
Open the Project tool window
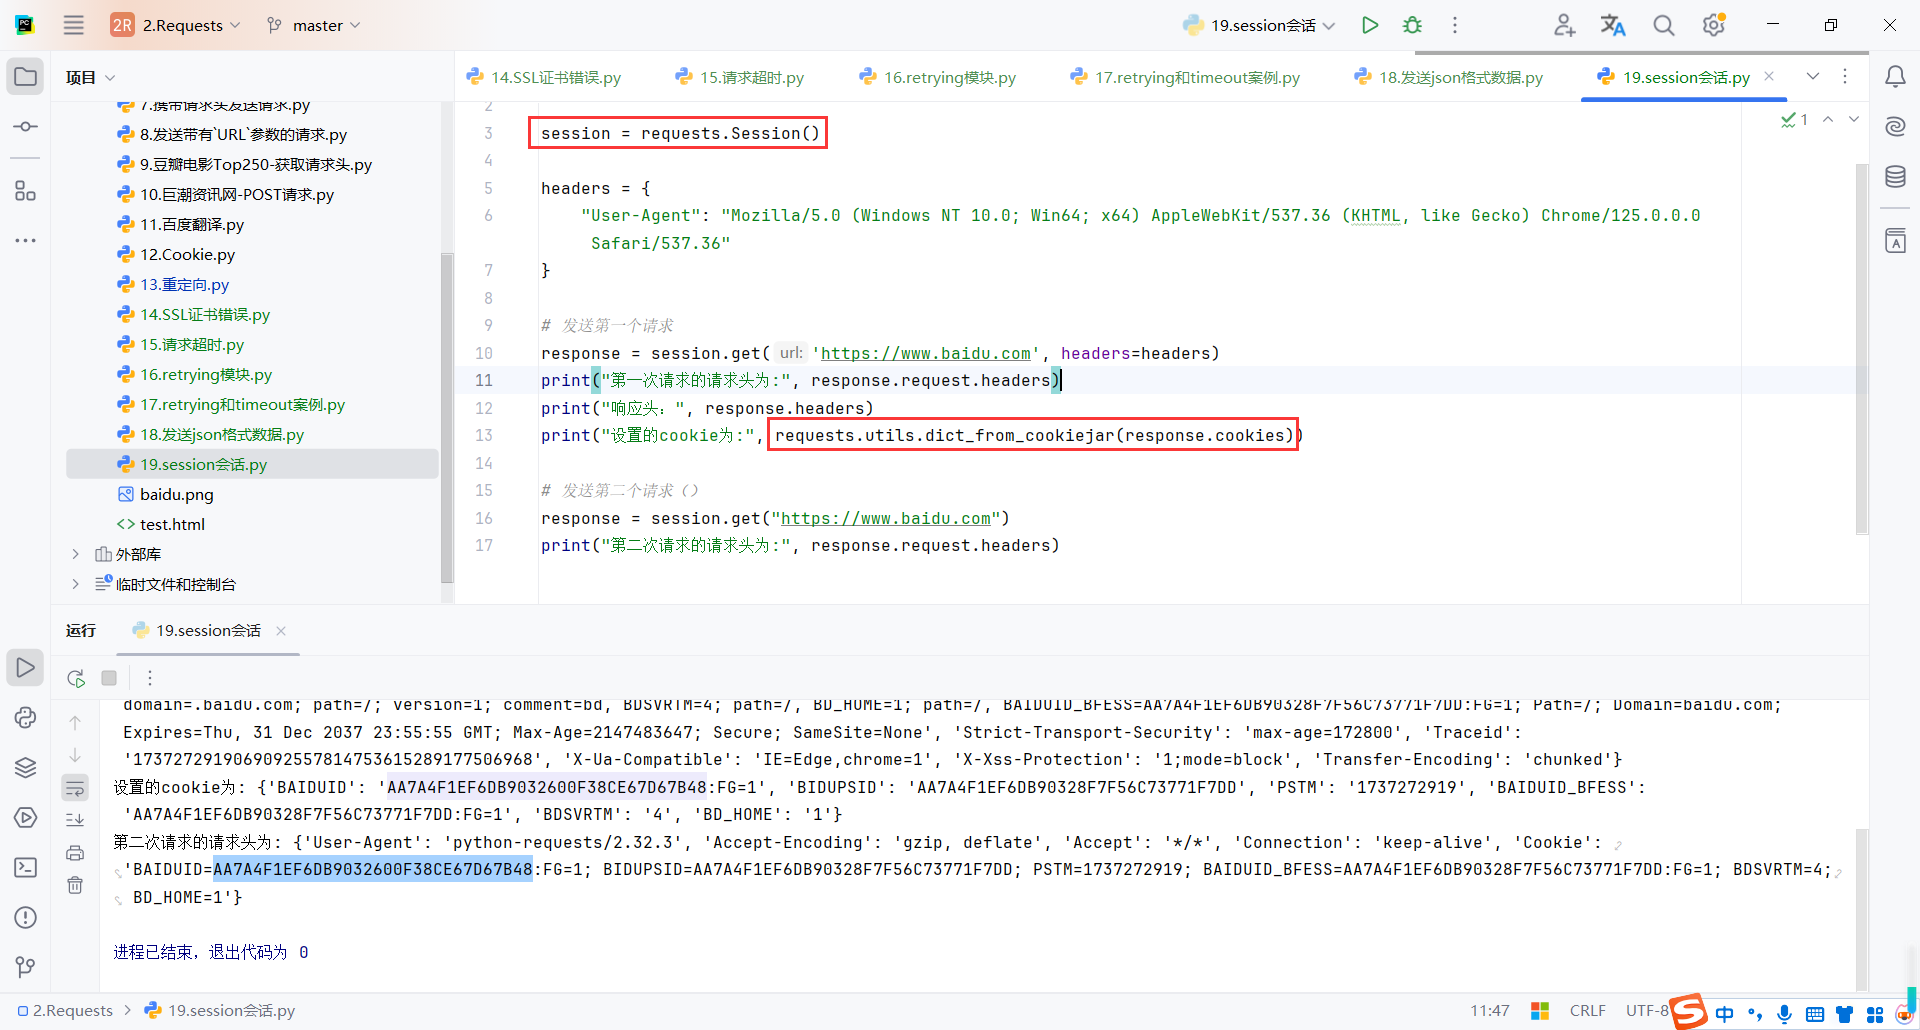click(25, 77)
